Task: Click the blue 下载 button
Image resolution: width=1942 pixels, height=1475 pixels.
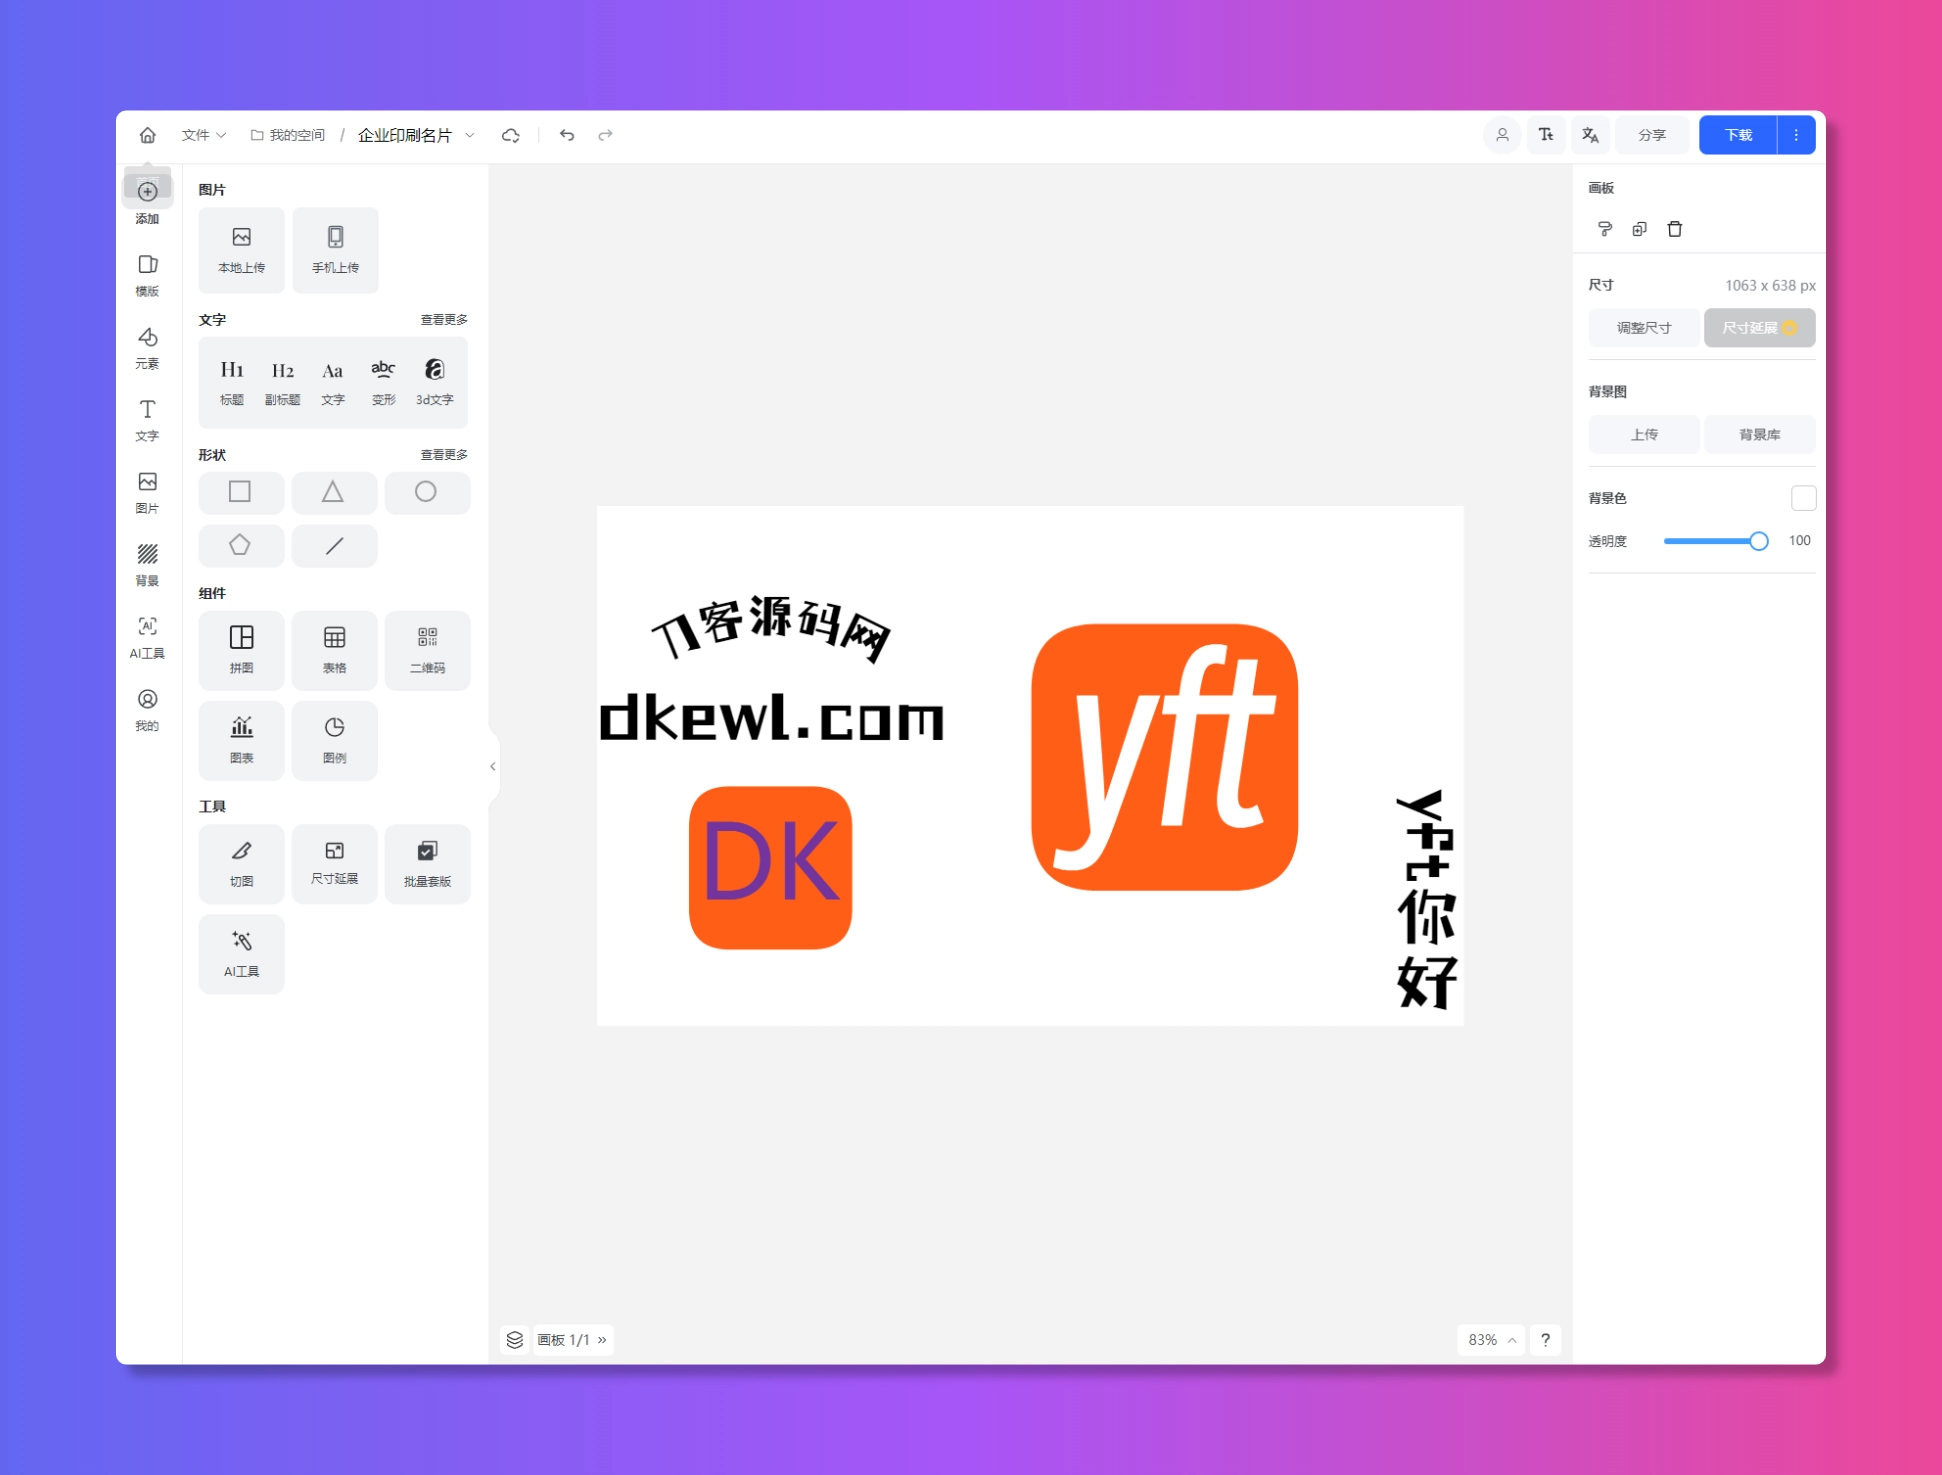Action: click(1738, 135)
